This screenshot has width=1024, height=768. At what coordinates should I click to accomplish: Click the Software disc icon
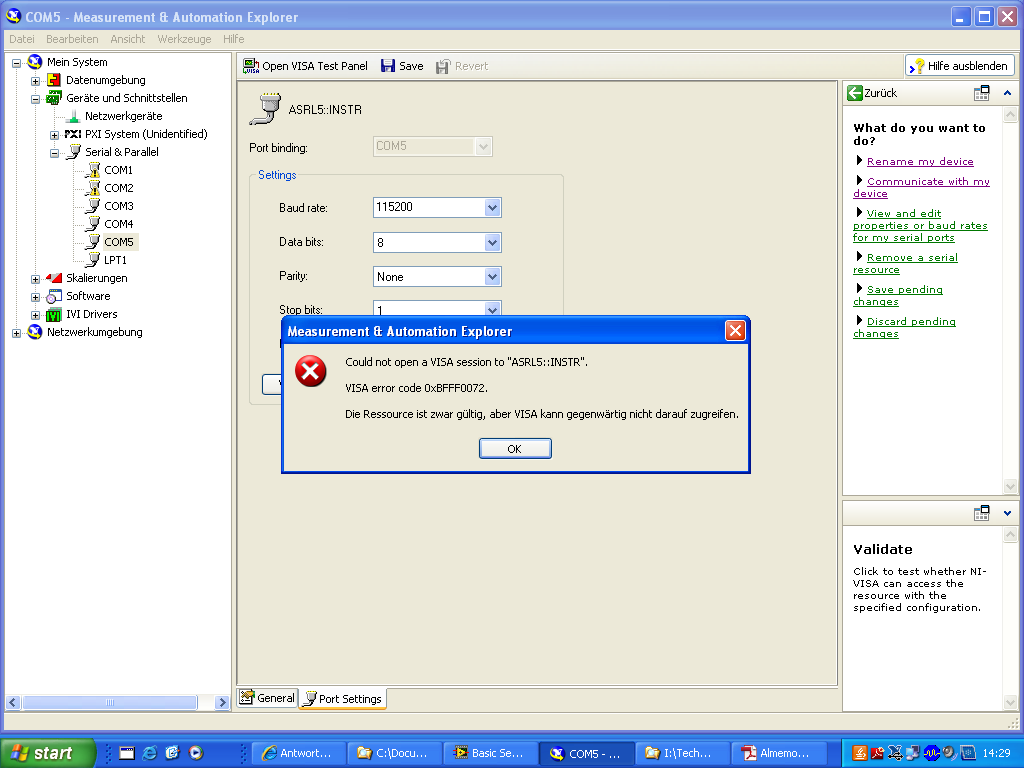[54, 296]
